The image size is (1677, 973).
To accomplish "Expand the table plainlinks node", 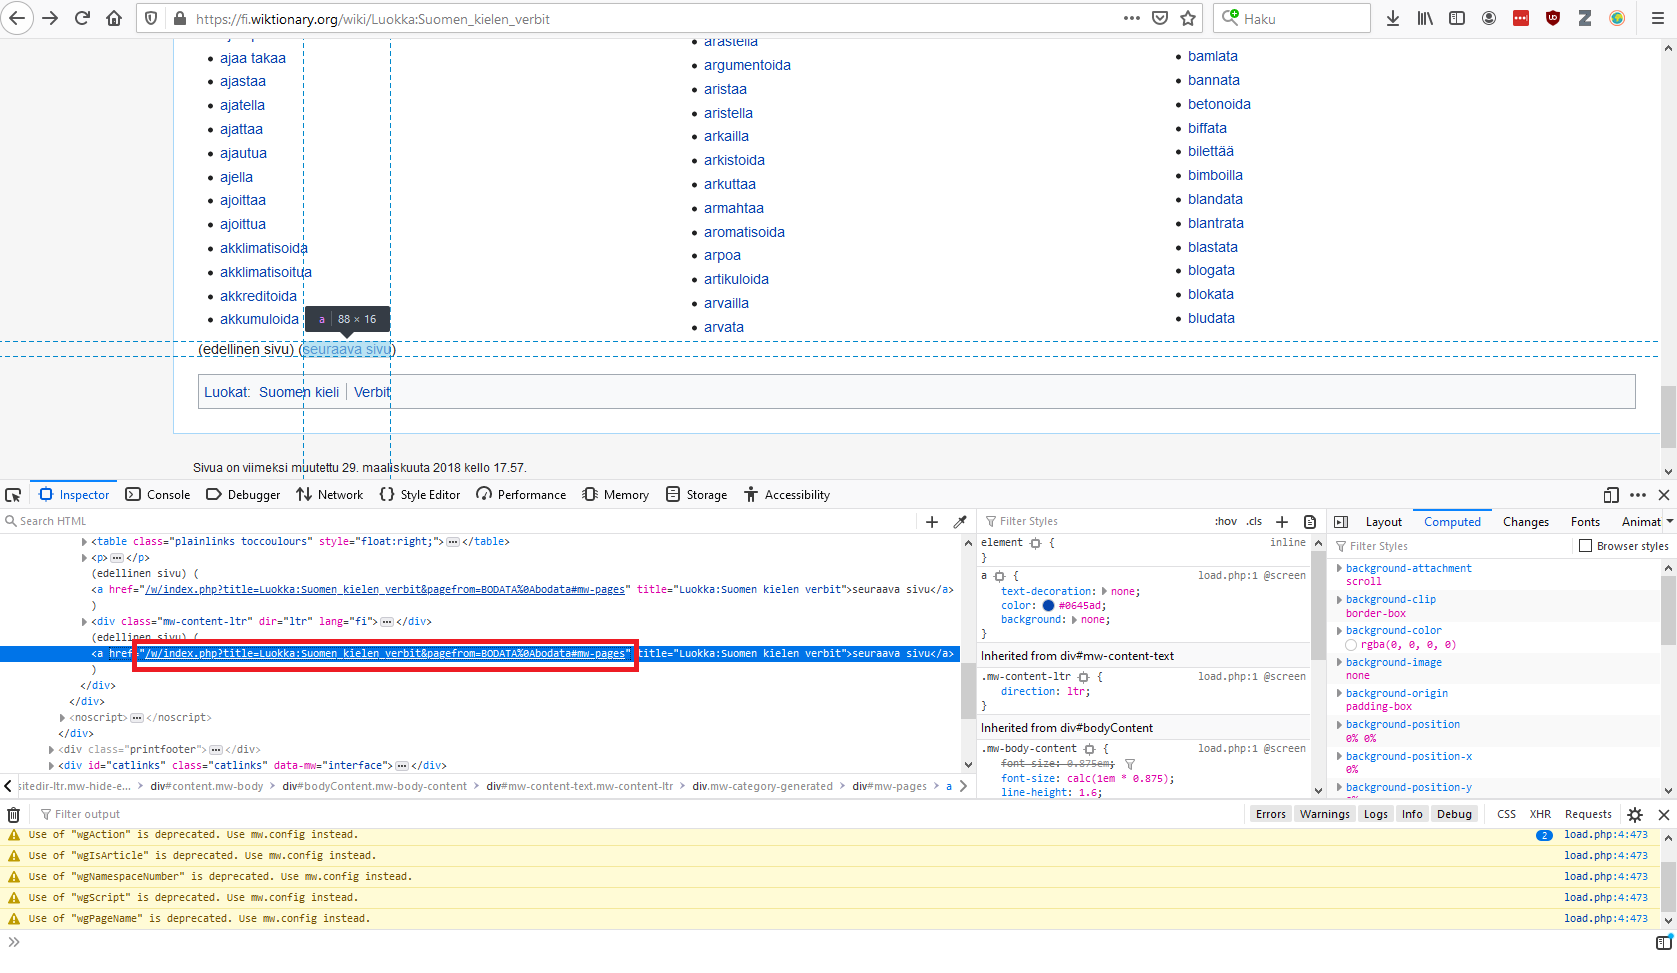I will tap(84, 542).
